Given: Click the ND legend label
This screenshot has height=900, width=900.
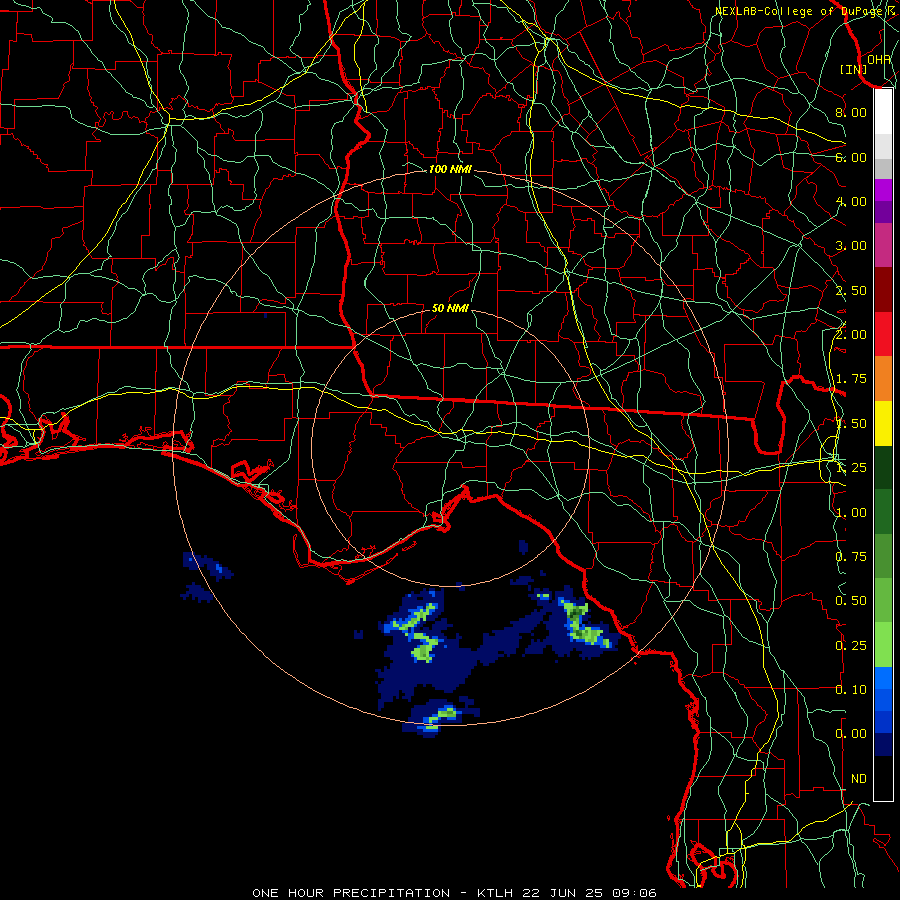Looking at the screenshot, I should 859,779.
